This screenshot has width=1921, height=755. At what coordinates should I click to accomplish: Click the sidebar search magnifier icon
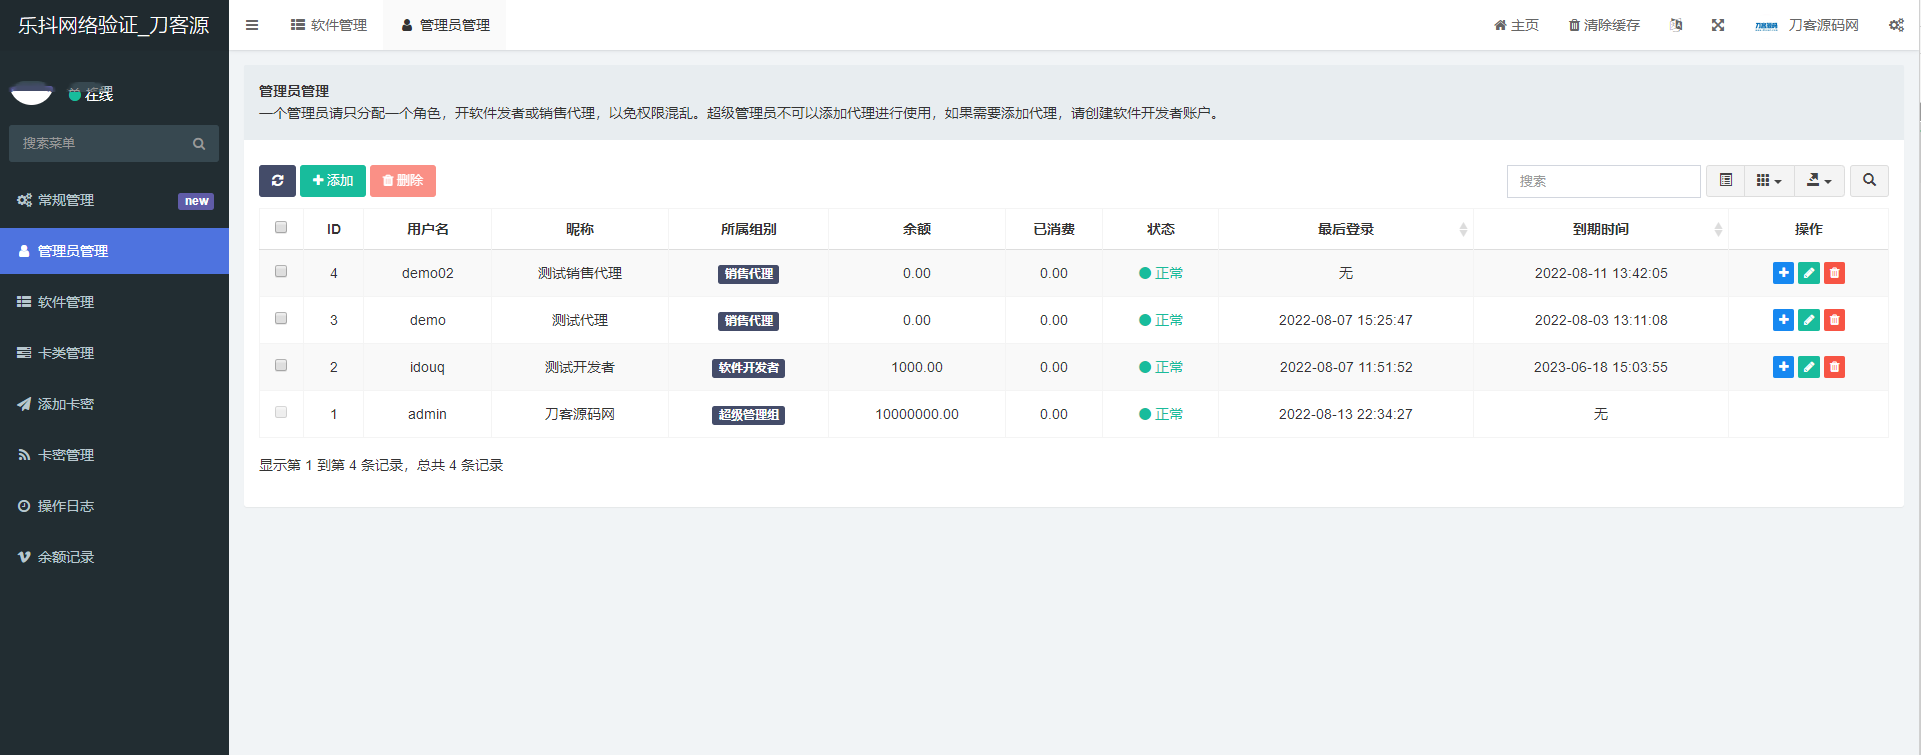click(x=199, y=144)
